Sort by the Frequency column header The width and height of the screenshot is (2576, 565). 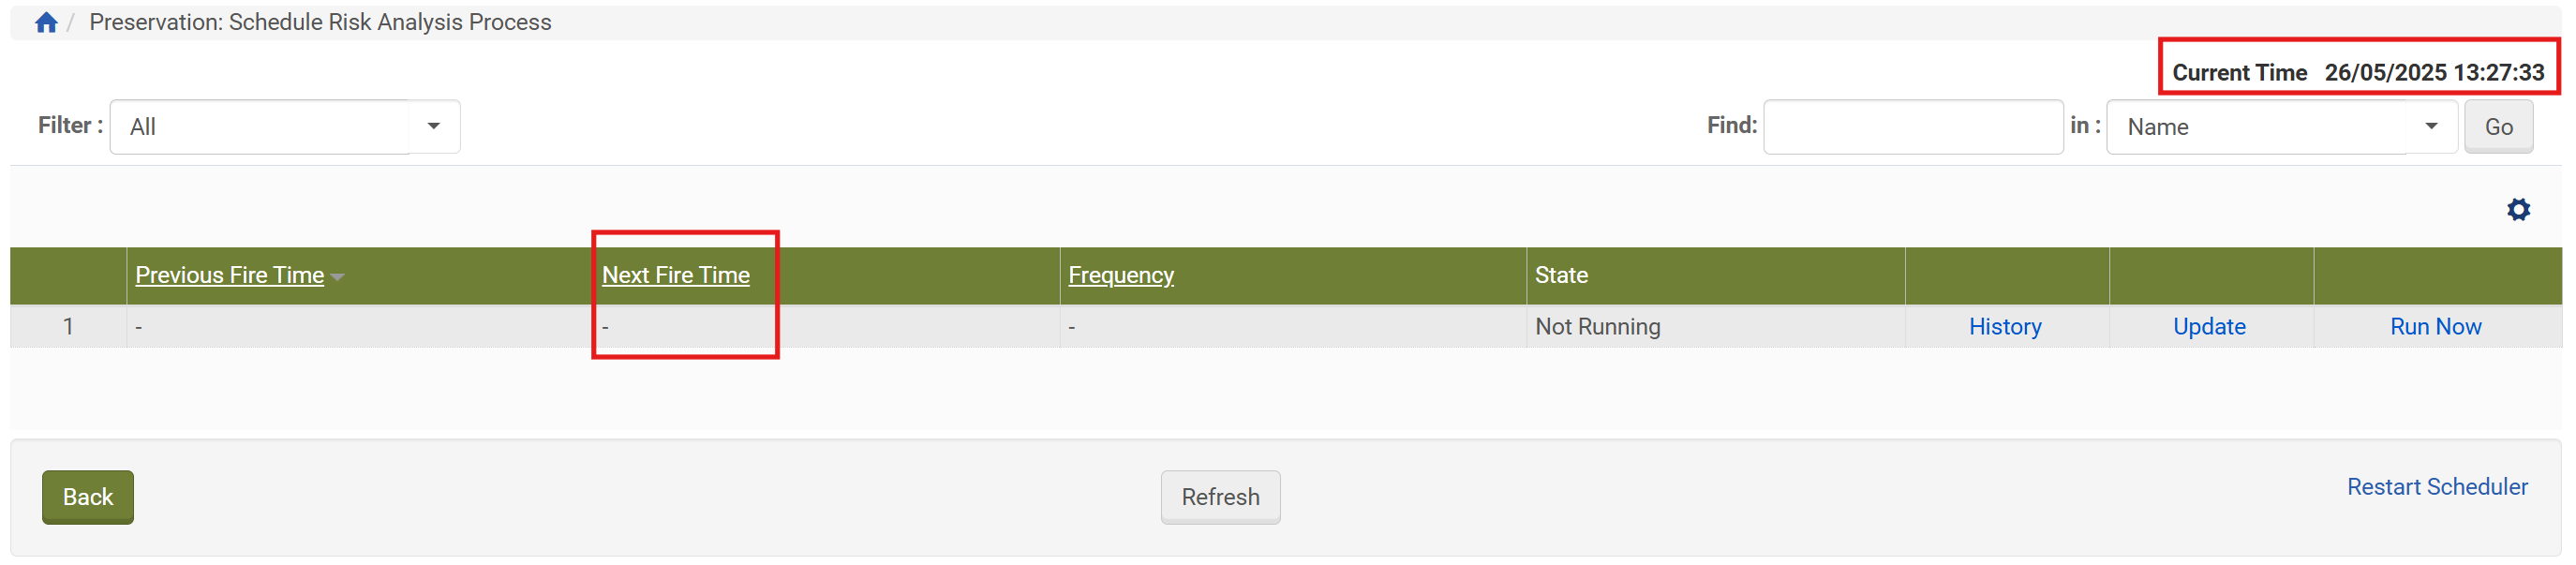(x=1120, y=275)
